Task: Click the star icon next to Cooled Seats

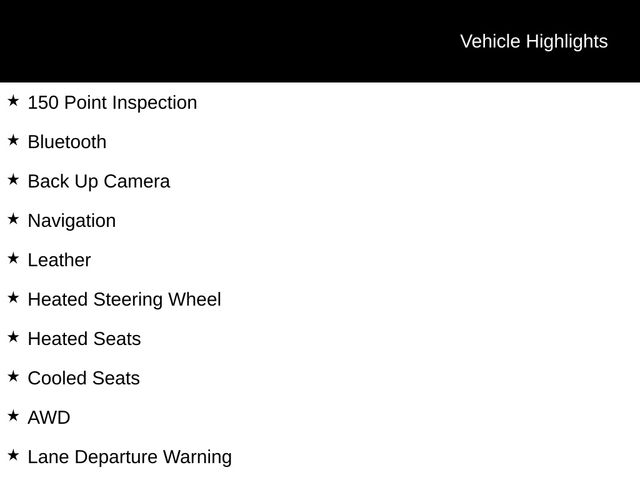Action: pyautogui.click(x=13, y=376)
